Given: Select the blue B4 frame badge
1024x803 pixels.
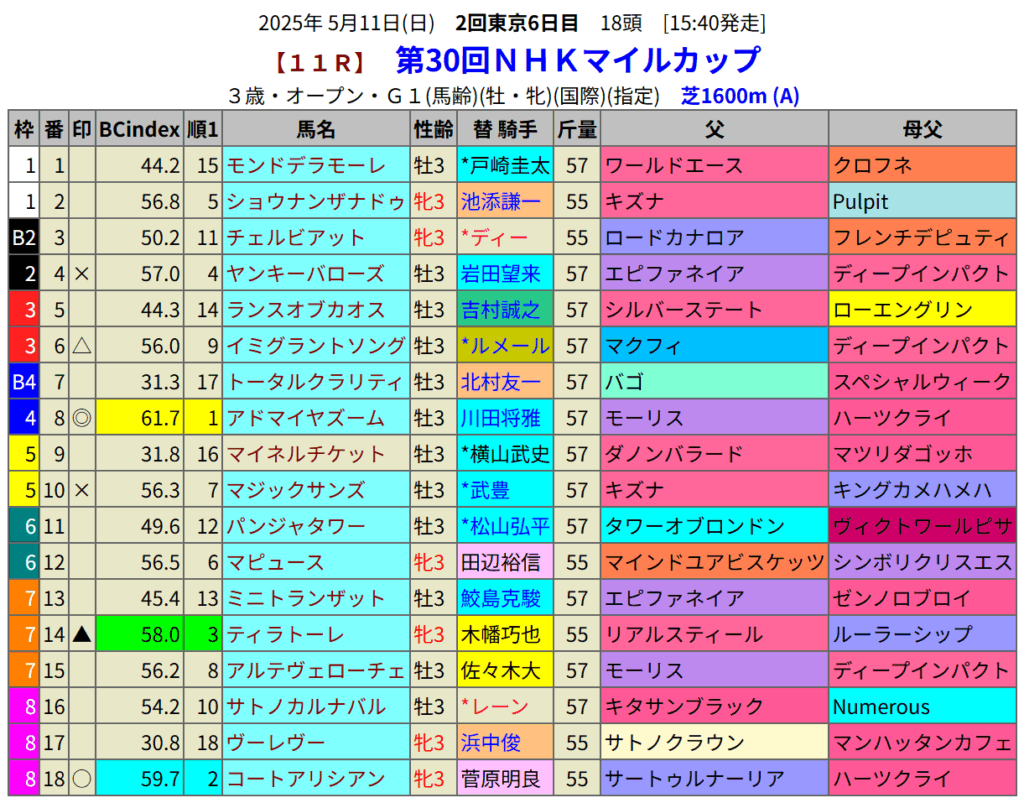Looking at the screenshot, I should pyautogui.click(x=24, y=382).
